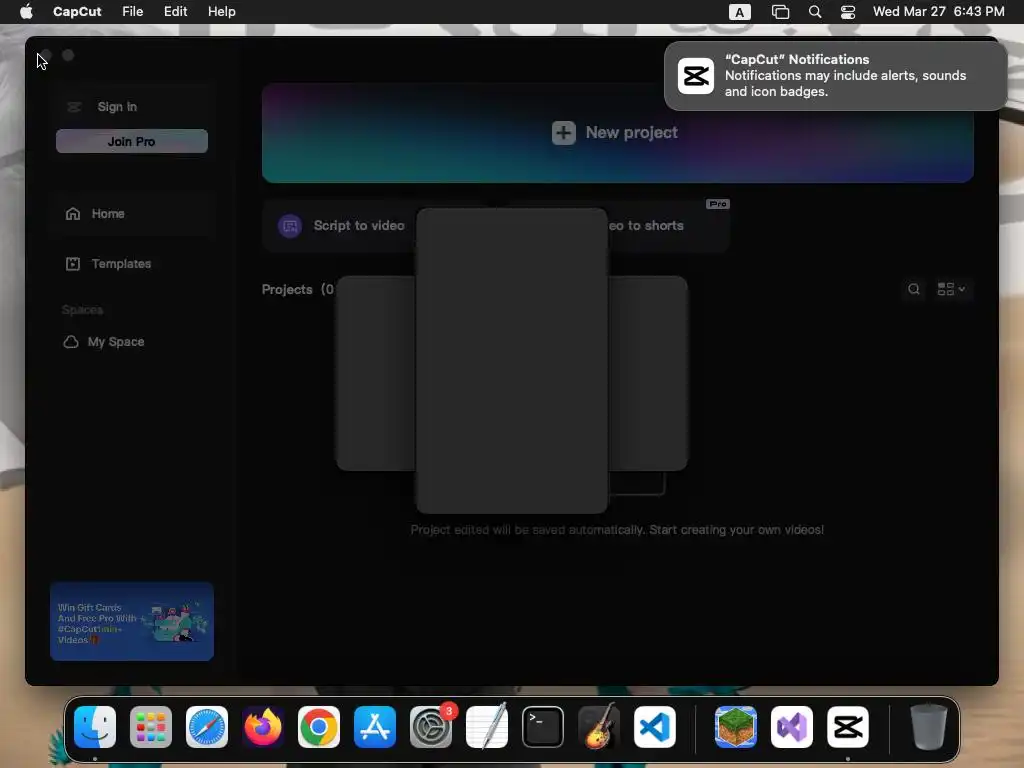
Task: Click the Sign in avatar icon
Action: click(74, 106)
